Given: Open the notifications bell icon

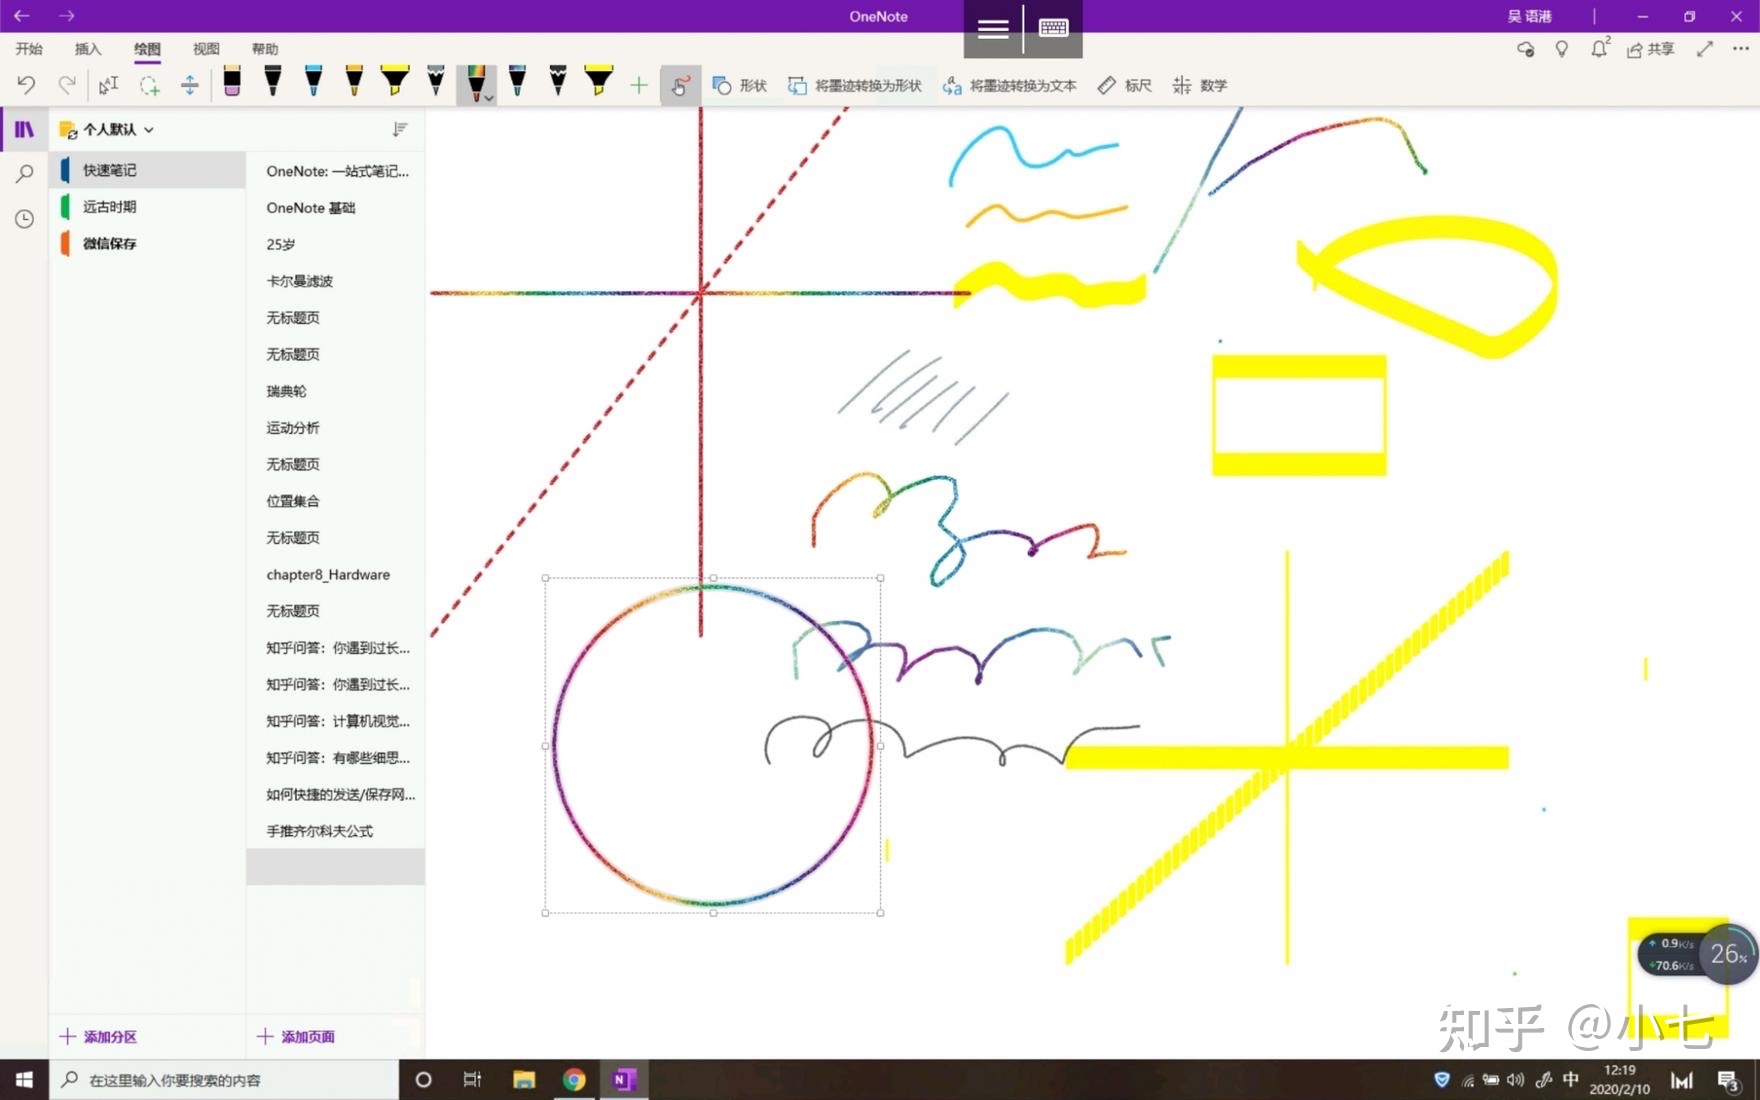Looking at the screenshot, I should click(1599, 49).
